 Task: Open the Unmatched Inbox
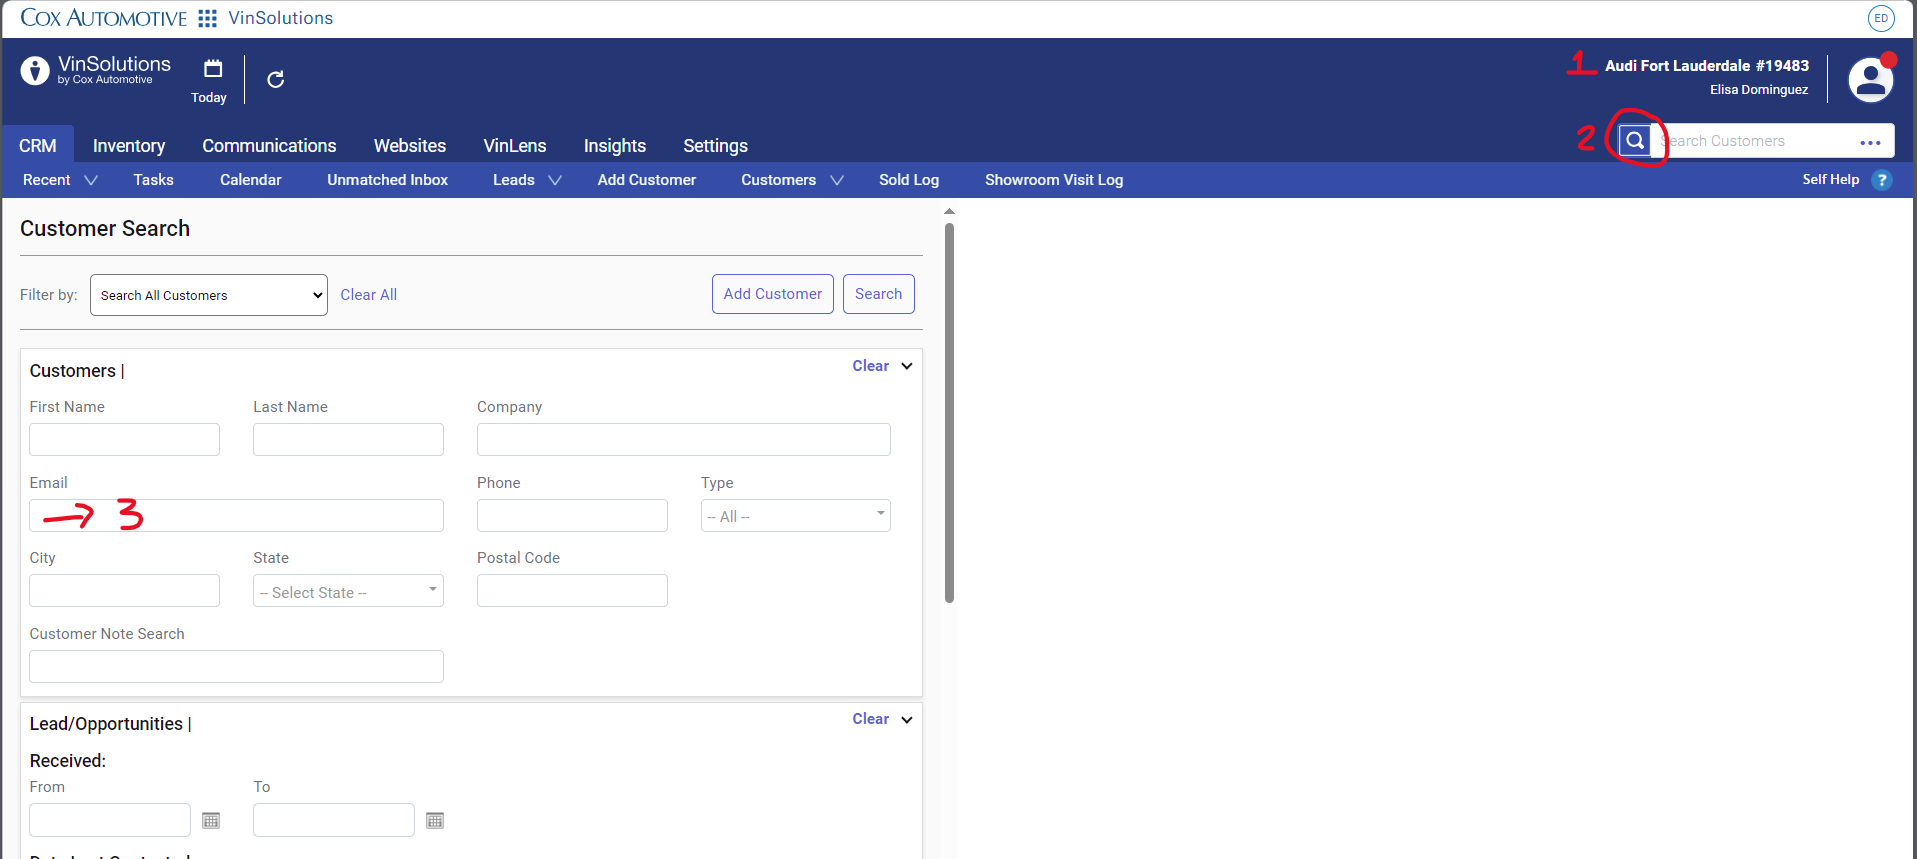pos(387,180)
